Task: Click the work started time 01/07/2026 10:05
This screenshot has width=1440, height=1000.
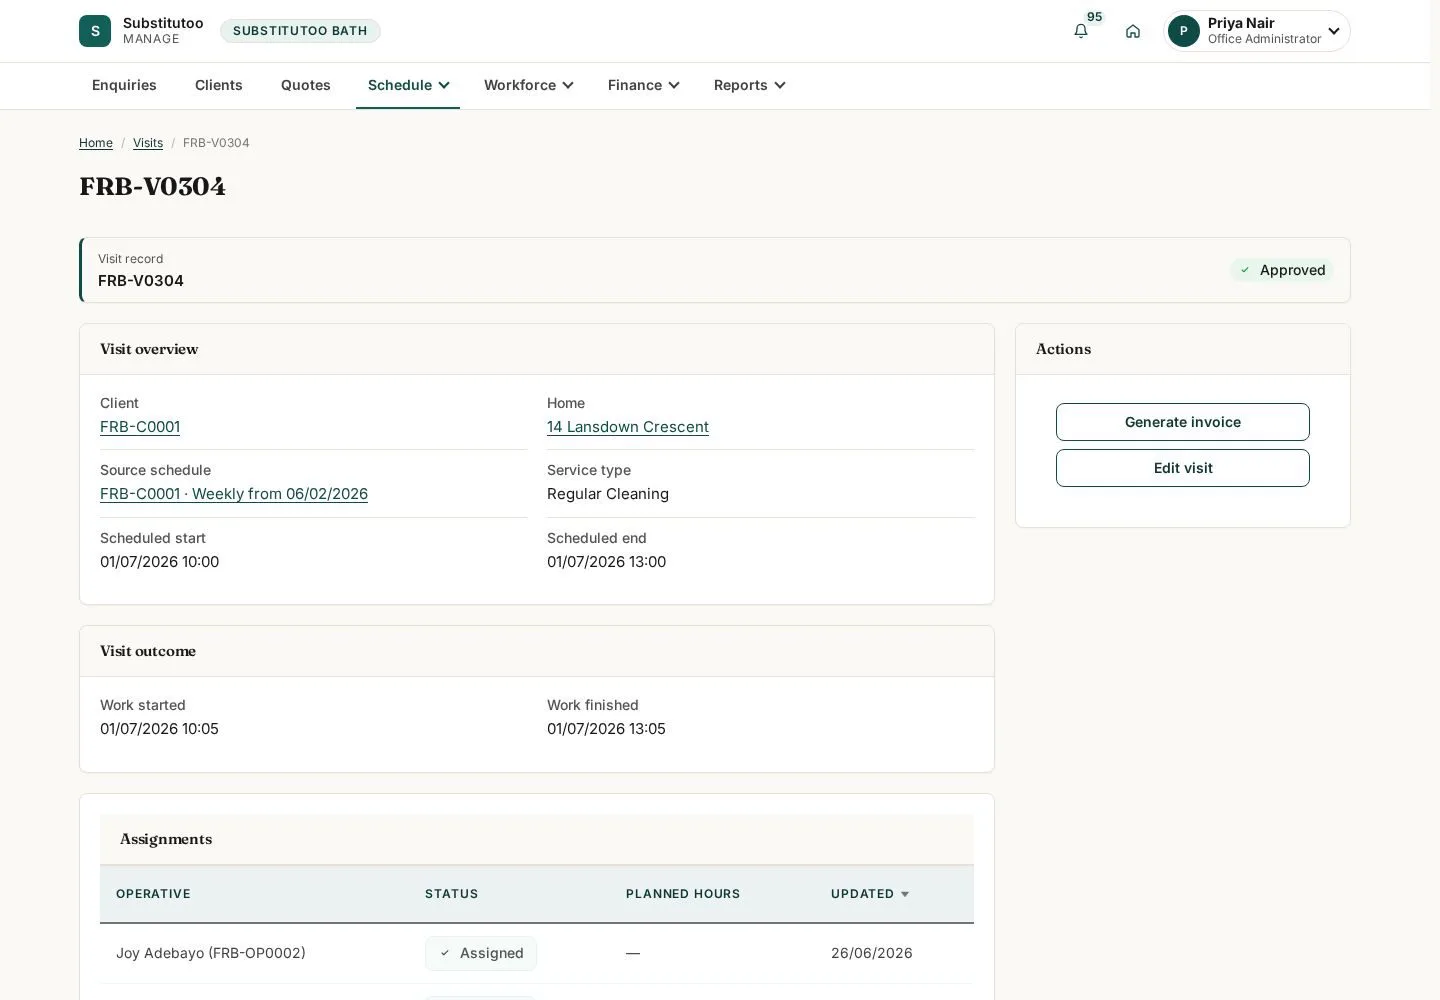Action: (x=159, y=729)
